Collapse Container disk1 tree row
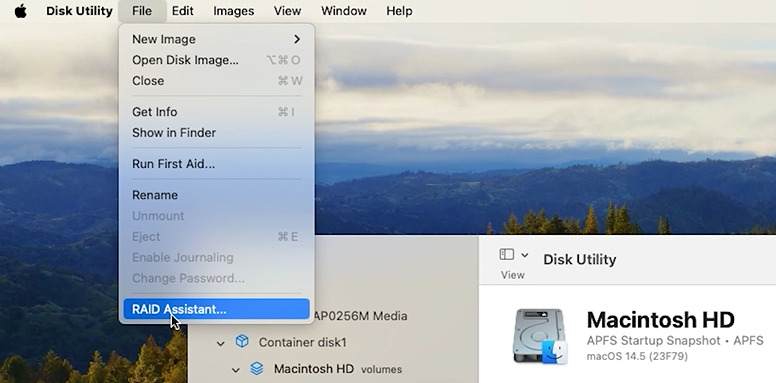 pos(221,343)
